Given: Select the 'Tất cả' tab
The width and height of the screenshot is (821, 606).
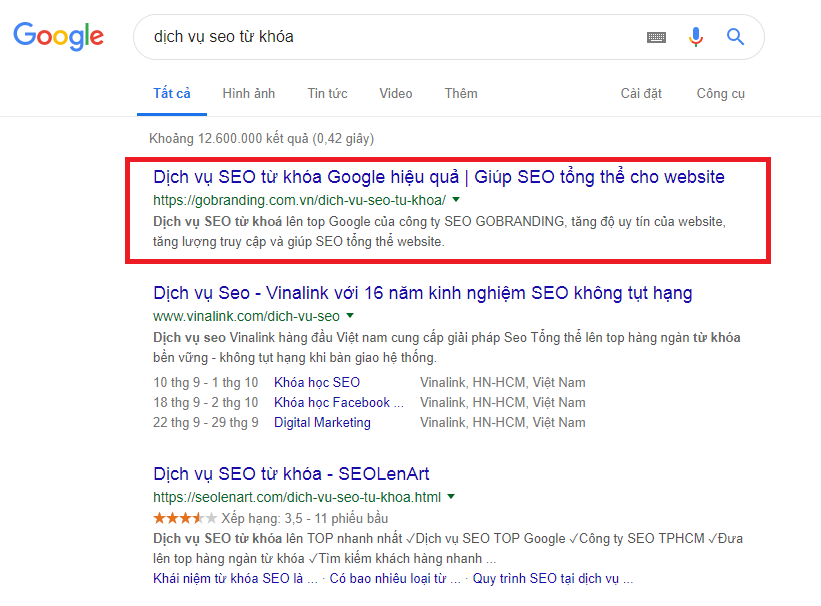Looking at the screenshot, I should [172, 93].
